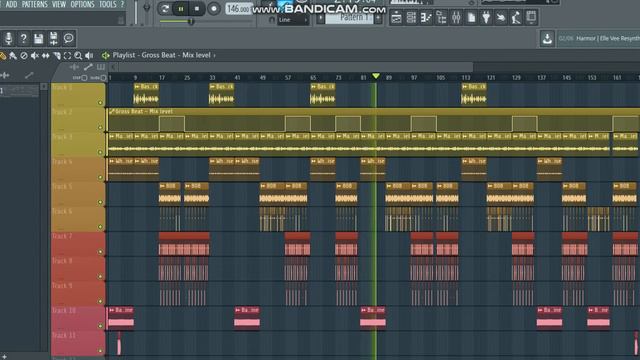The width and height of the screenshot is (640, 360).
Task: Jump to bar 113 on timeline ruler
Action: point(466,78)
